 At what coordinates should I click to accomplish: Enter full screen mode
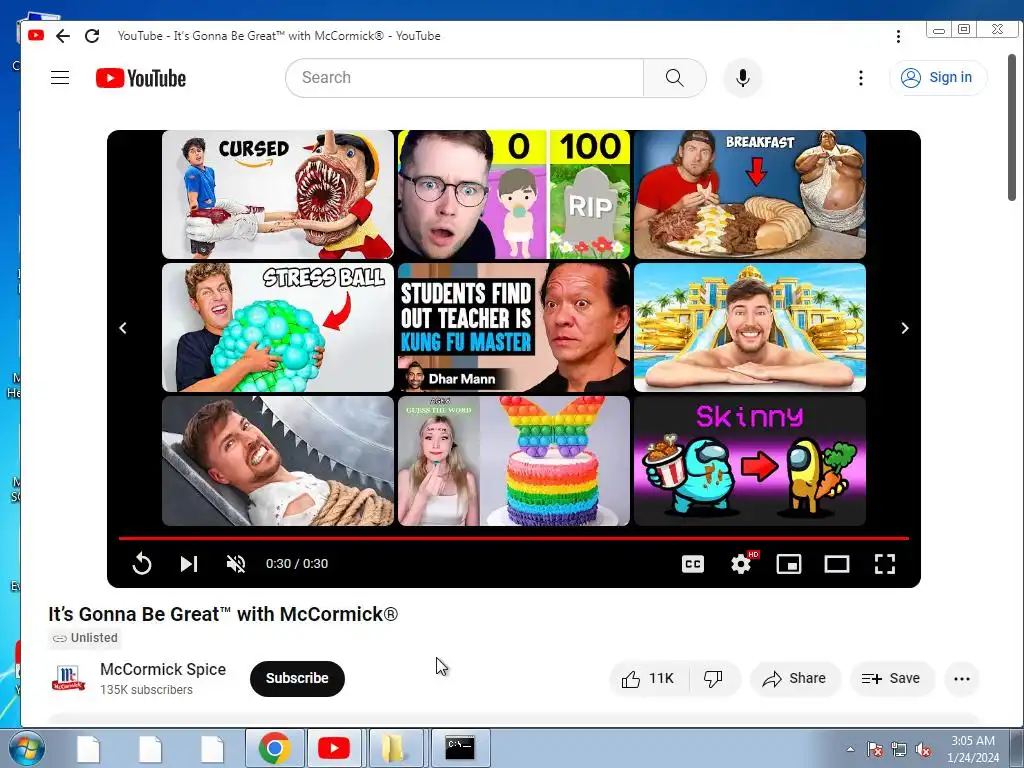point(885,564)
